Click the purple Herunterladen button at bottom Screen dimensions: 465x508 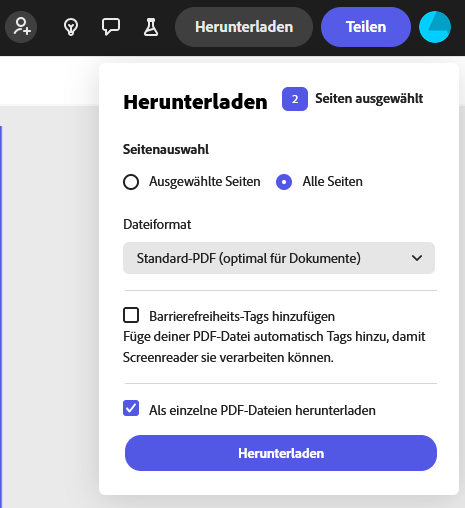pyautogui.click(x=281, y=453)
